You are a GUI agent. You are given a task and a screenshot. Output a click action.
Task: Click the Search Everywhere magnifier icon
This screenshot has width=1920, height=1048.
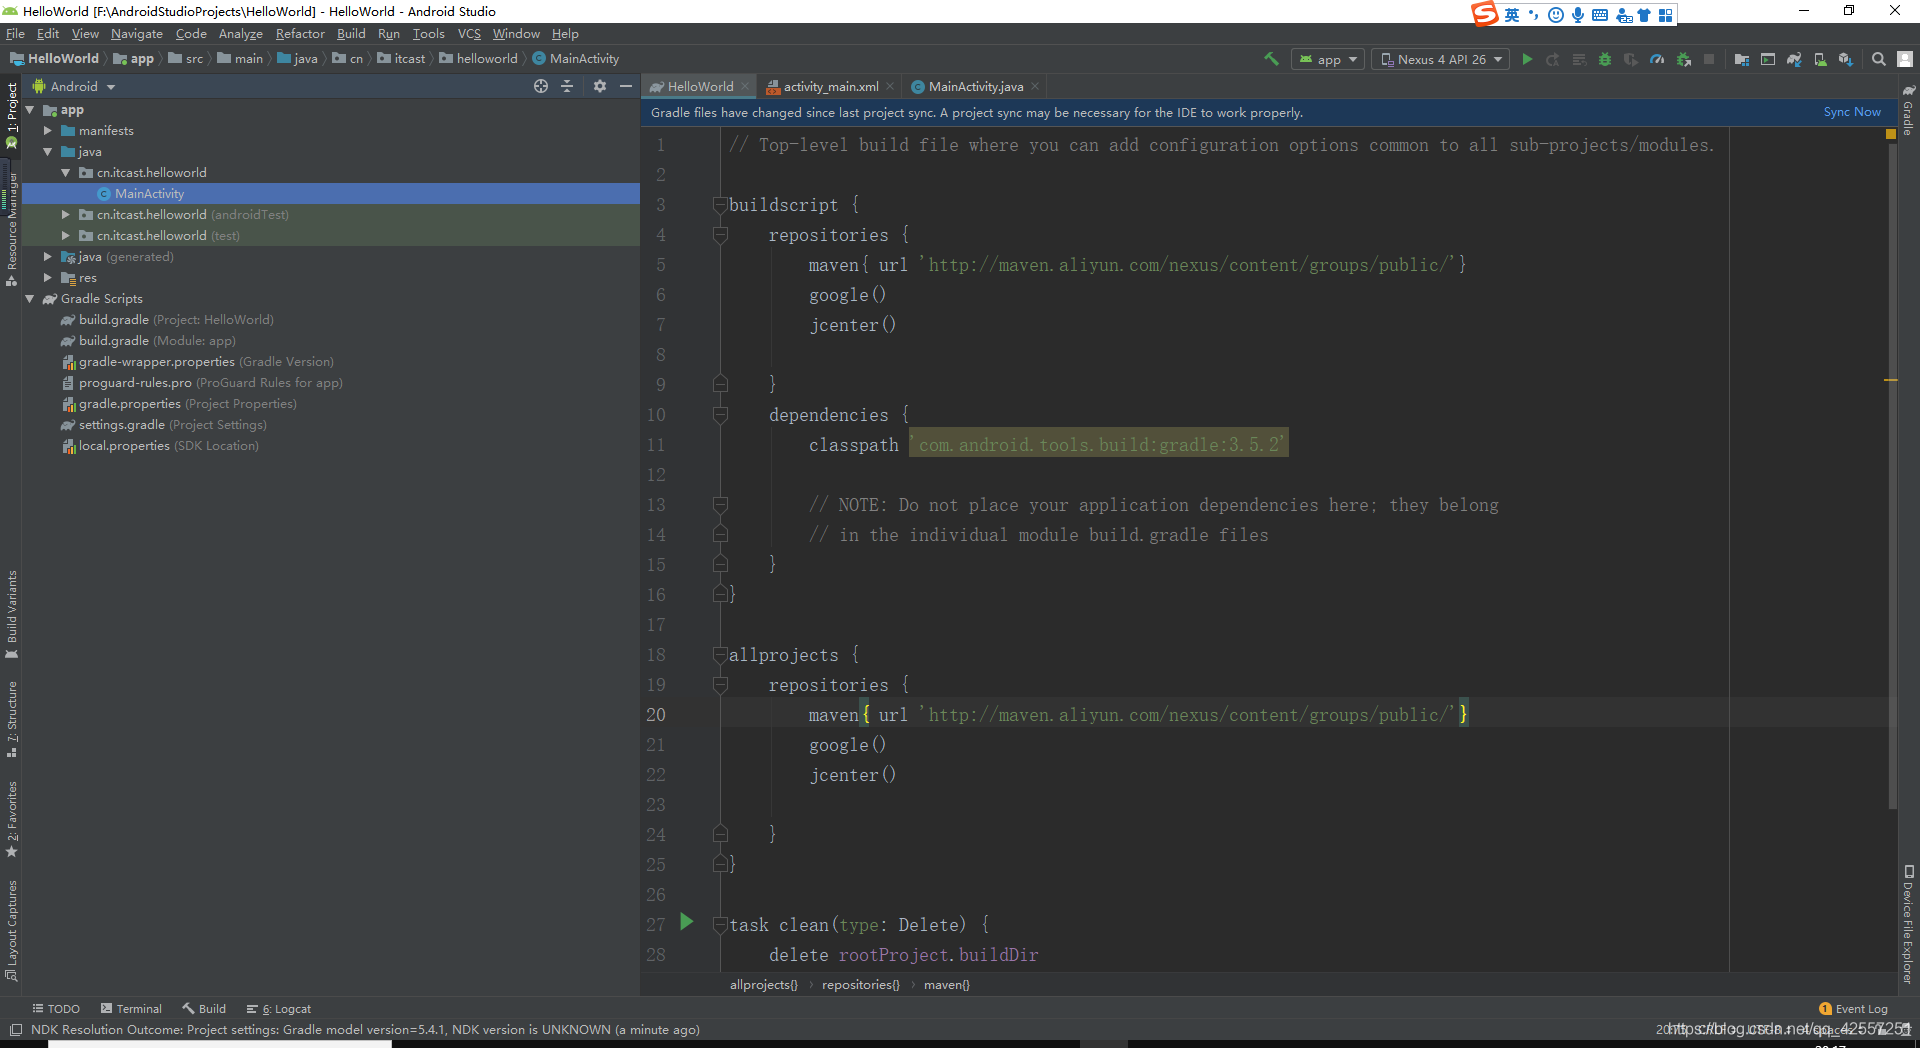click(x=1879, y=59)
